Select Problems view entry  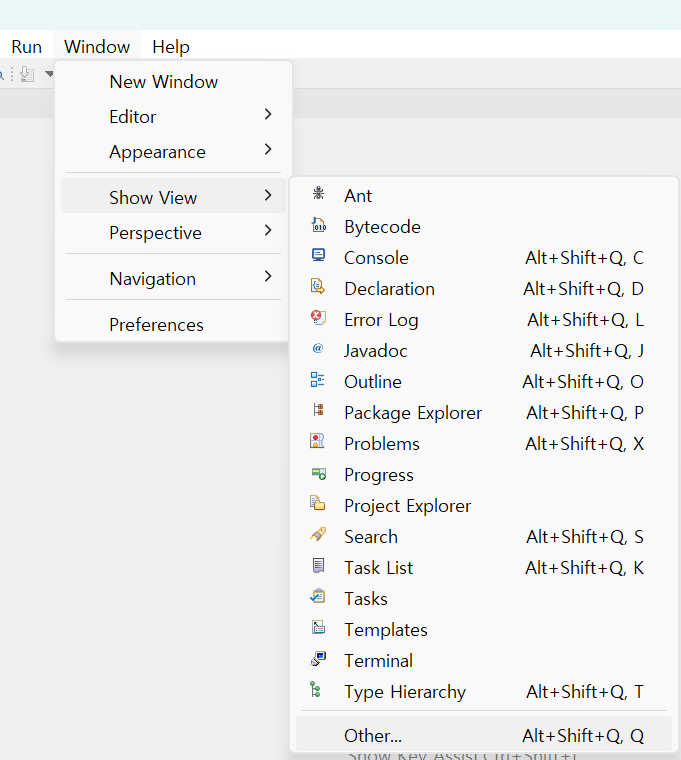[x=484, y=444]
